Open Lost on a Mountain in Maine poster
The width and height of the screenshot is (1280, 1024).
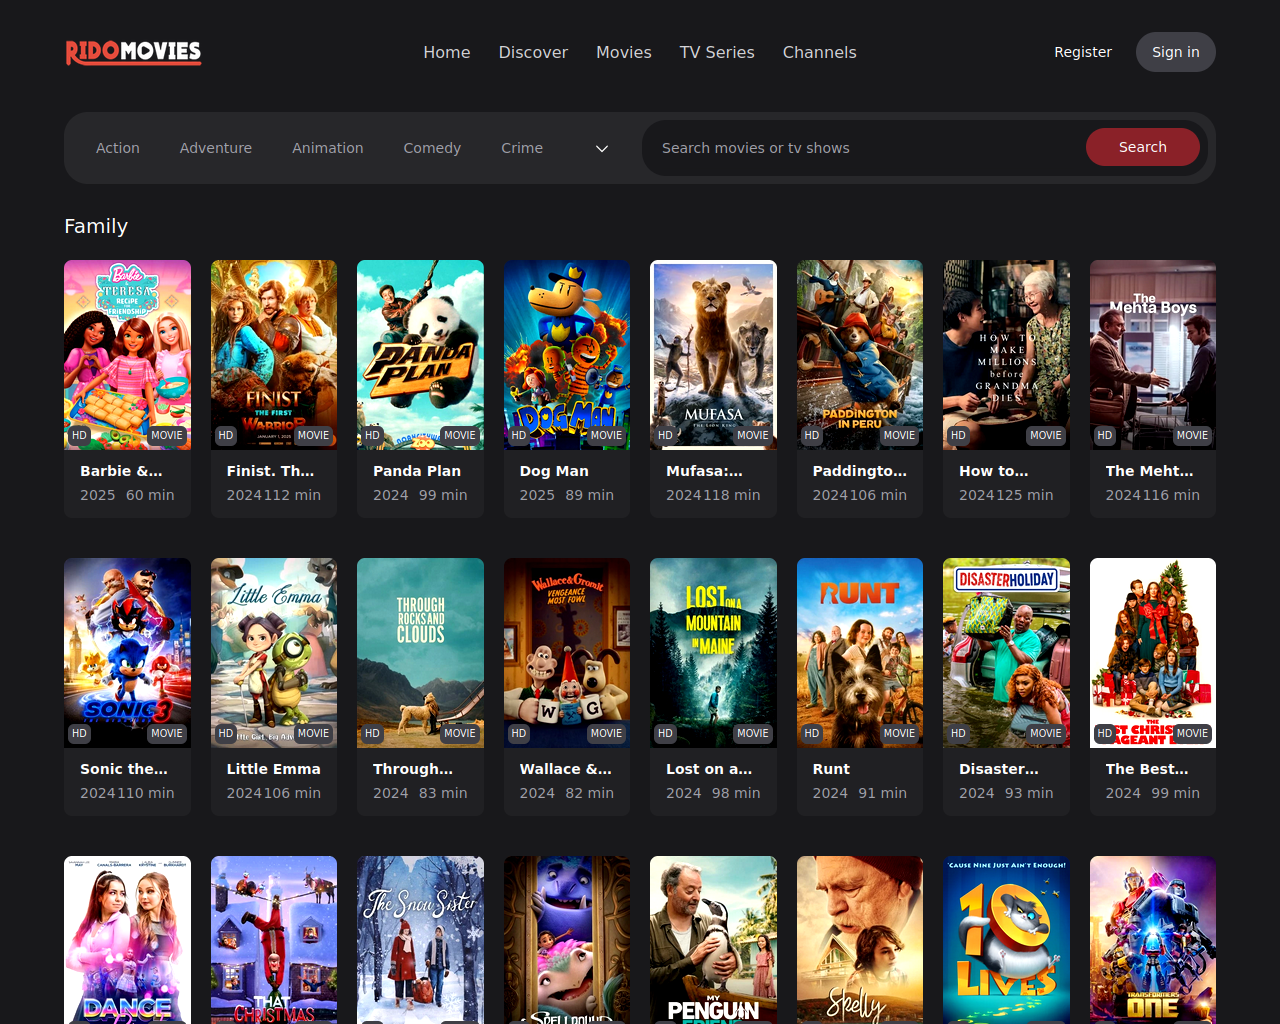[713, 653]
